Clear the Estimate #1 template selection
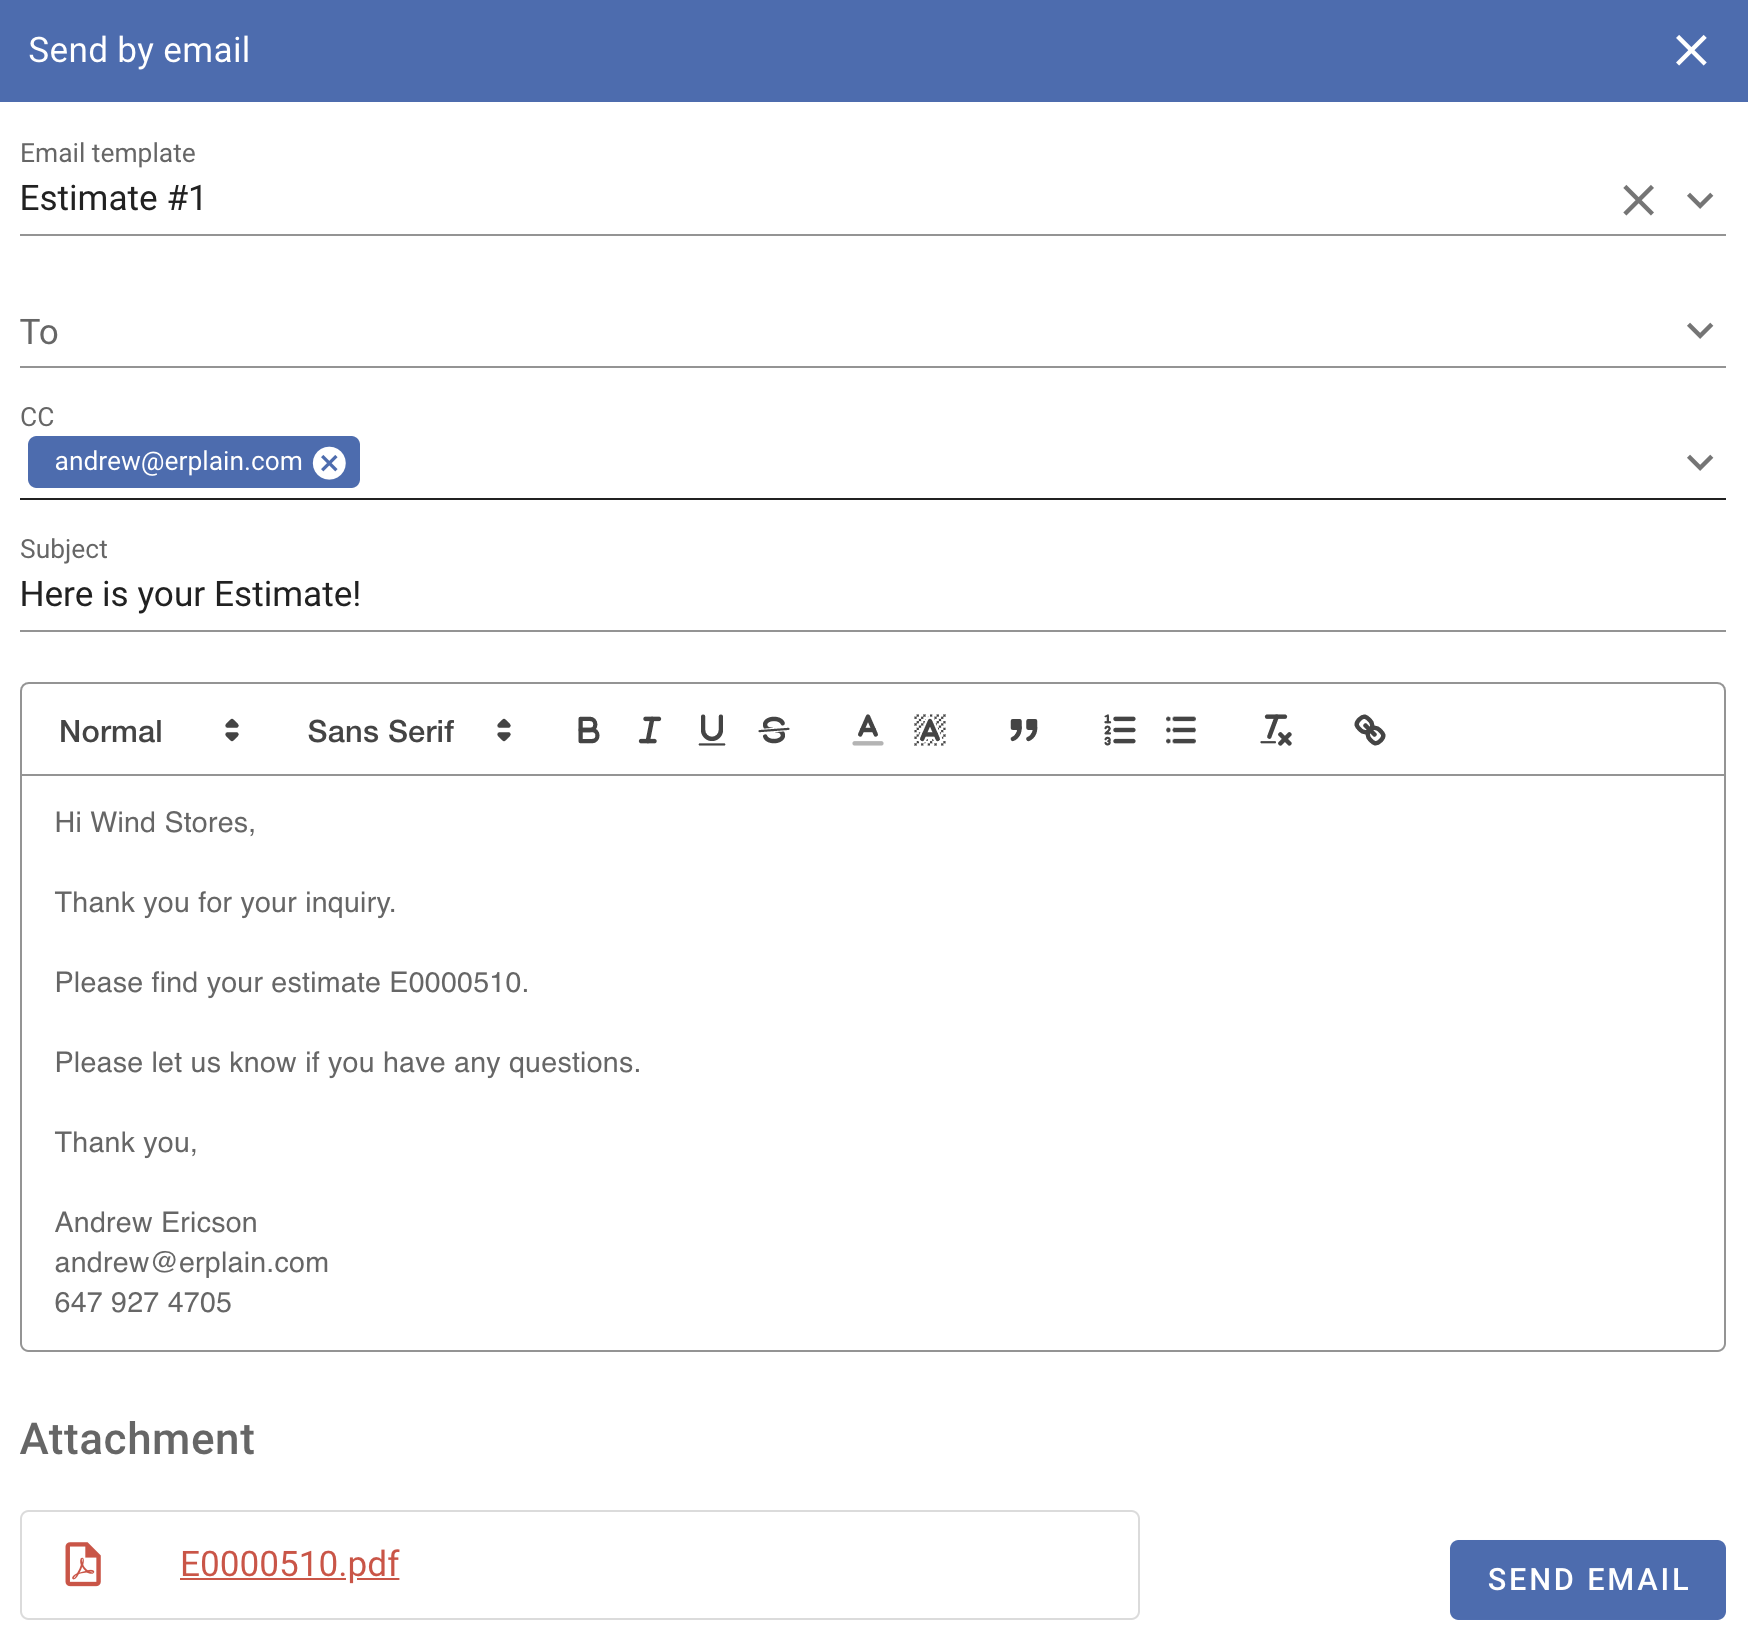The height and width of the screenshot is (1638, 1748). (1638, 200)
